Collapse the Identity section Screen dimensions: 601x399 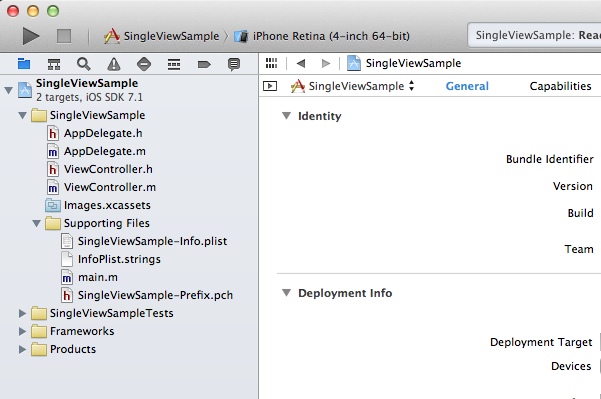tap(286, 116)
